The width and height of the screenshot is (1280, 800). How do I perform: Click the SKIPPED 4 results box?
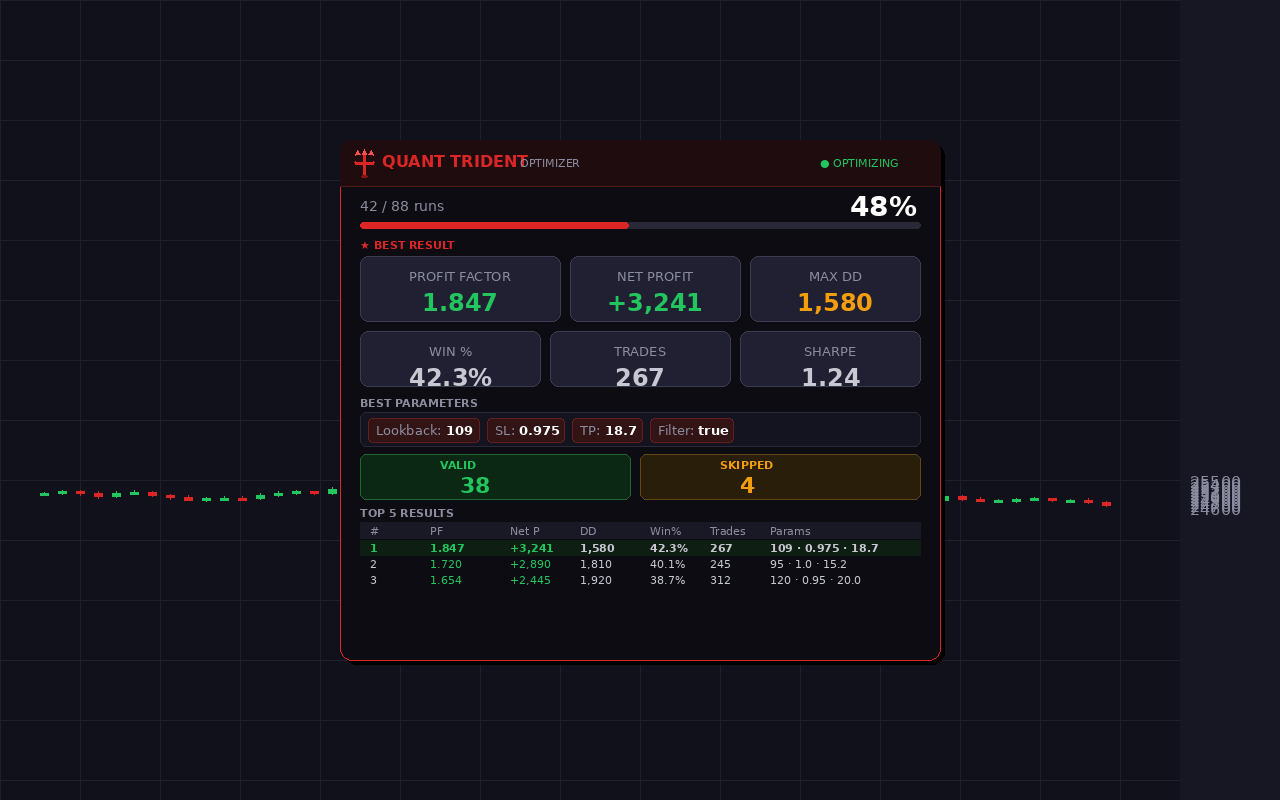click(780, 477)
